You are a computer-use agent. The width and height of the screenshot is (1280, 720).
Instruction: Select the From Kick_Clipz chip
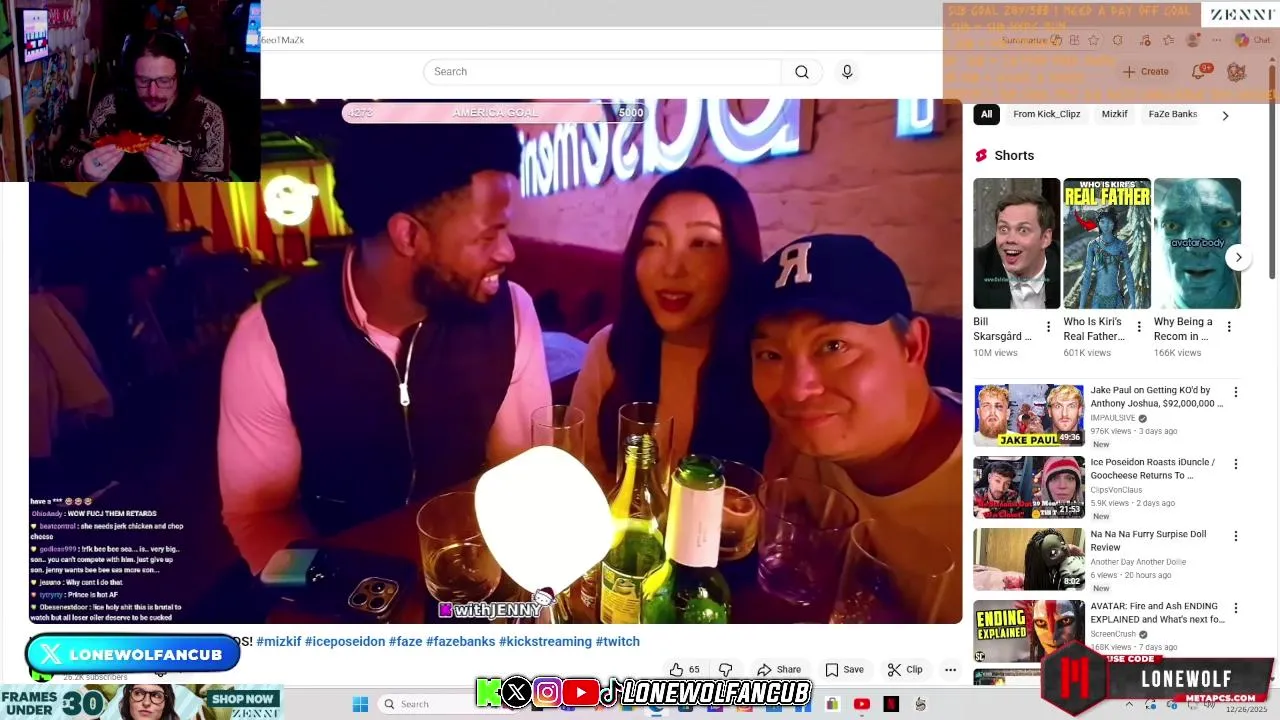tap(1047, 114)
